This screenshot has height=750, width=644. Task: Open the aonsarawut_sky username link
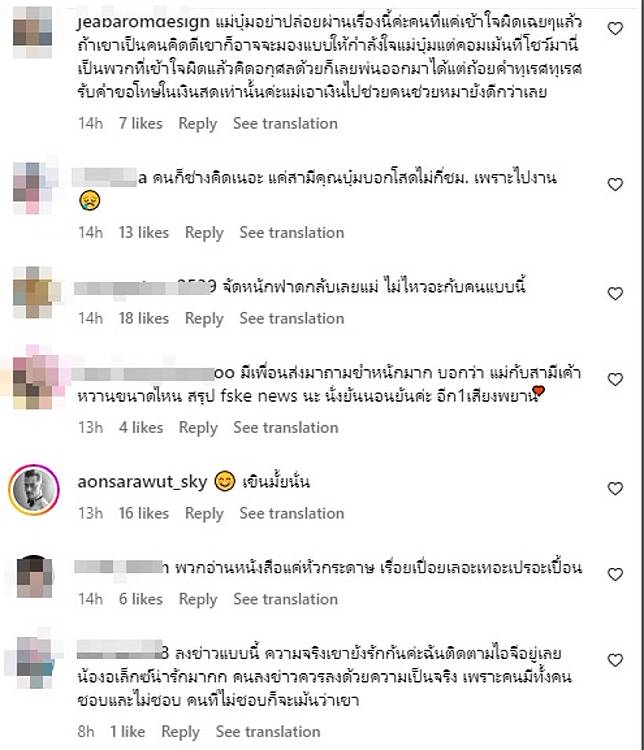click(x=142, y=482)
